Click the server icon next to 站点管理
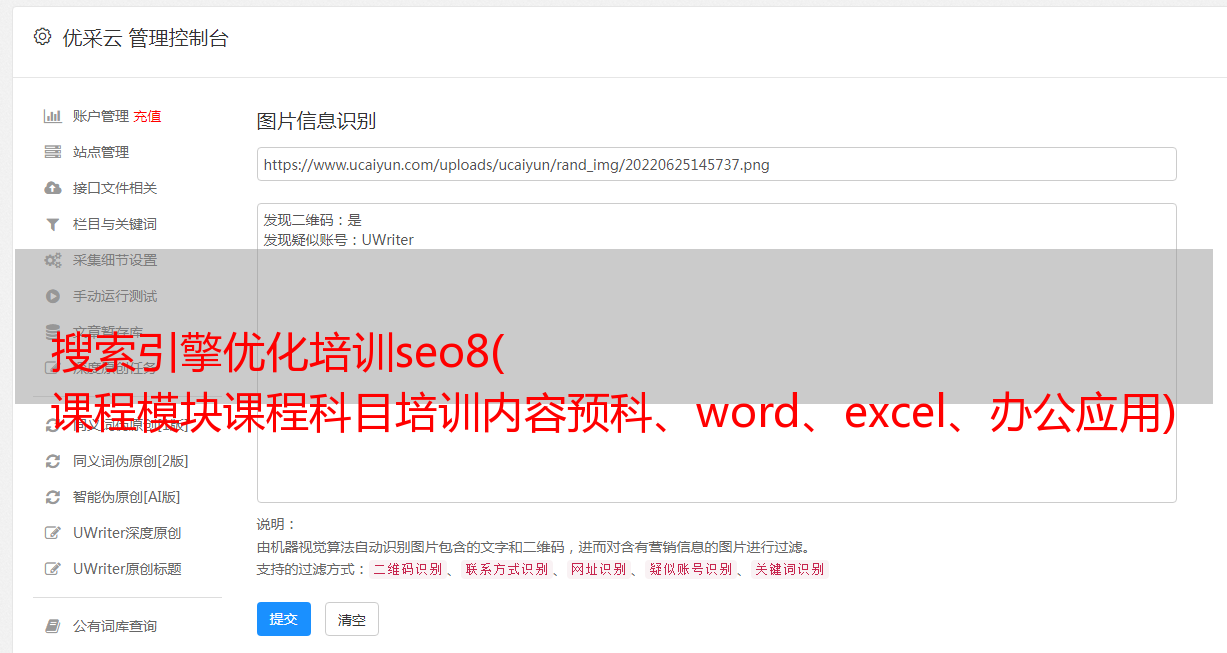1227x653 pixels. (x=53, y=152)
